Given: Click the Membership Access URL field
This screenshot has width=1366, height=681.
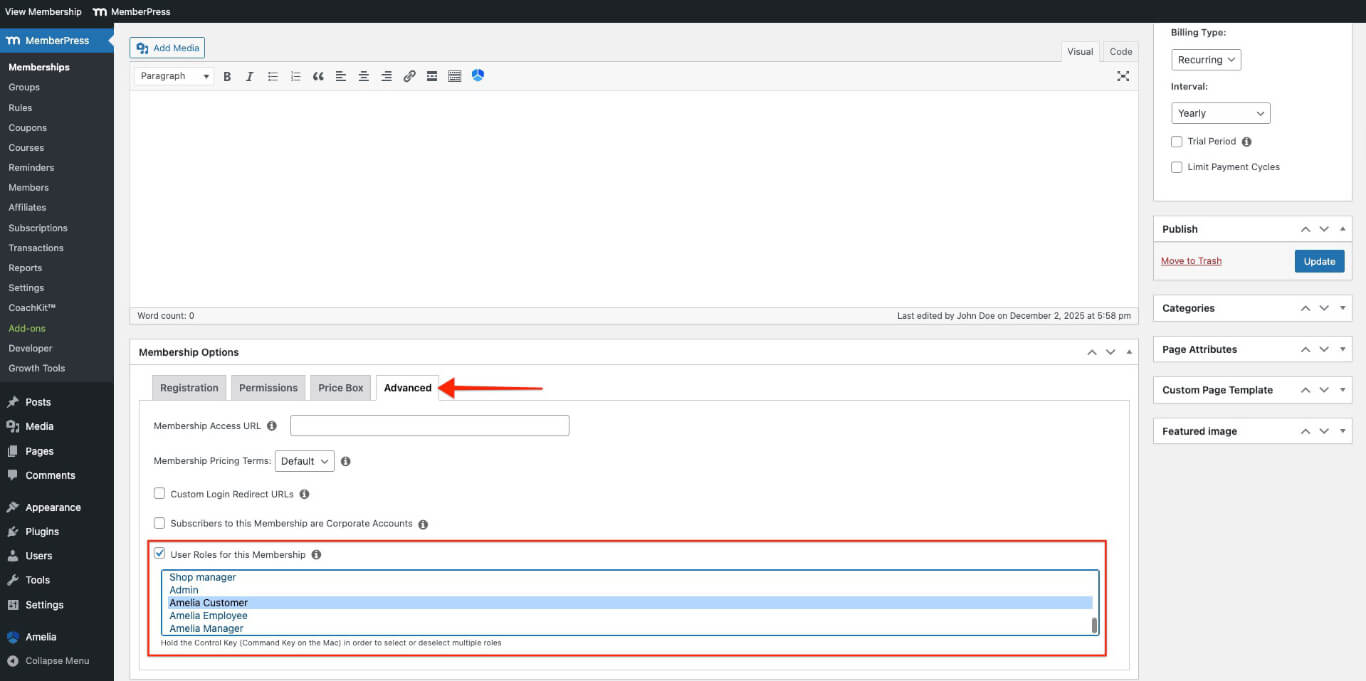Looking at the screenshot, I should (429, 426).
